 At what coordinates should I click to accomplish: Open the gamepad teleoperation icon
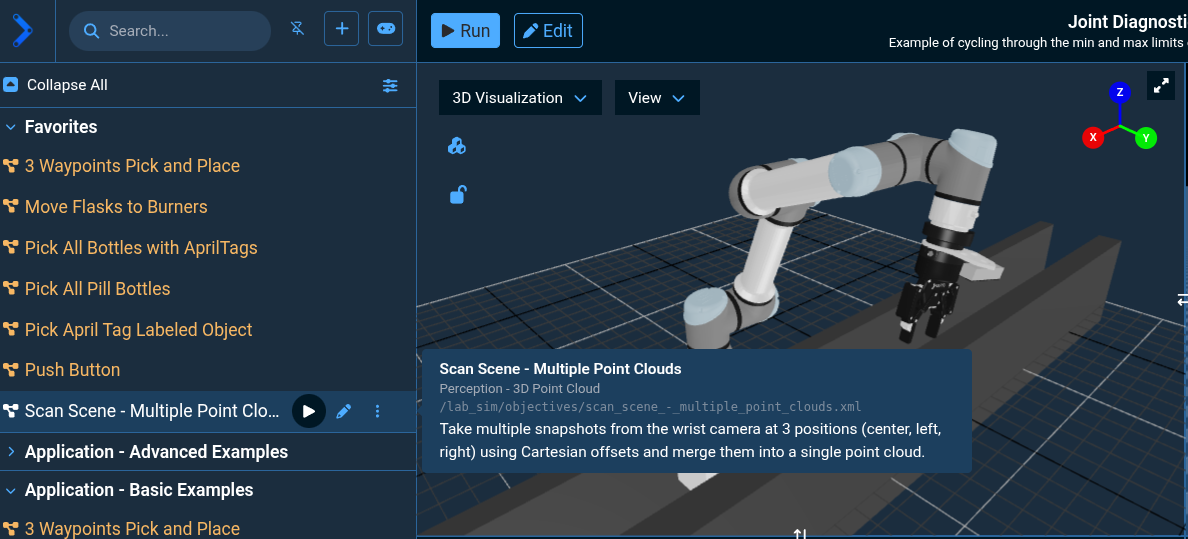click(x=385, y=30)
